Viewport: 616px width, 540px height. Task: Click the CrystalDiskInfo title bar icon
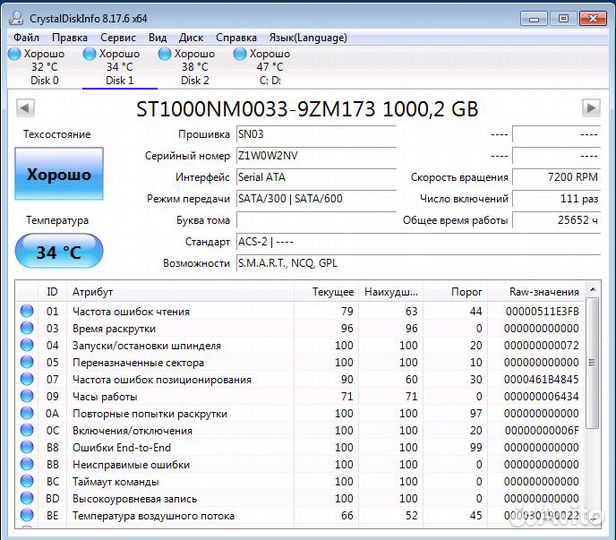[x=16, y=18]
